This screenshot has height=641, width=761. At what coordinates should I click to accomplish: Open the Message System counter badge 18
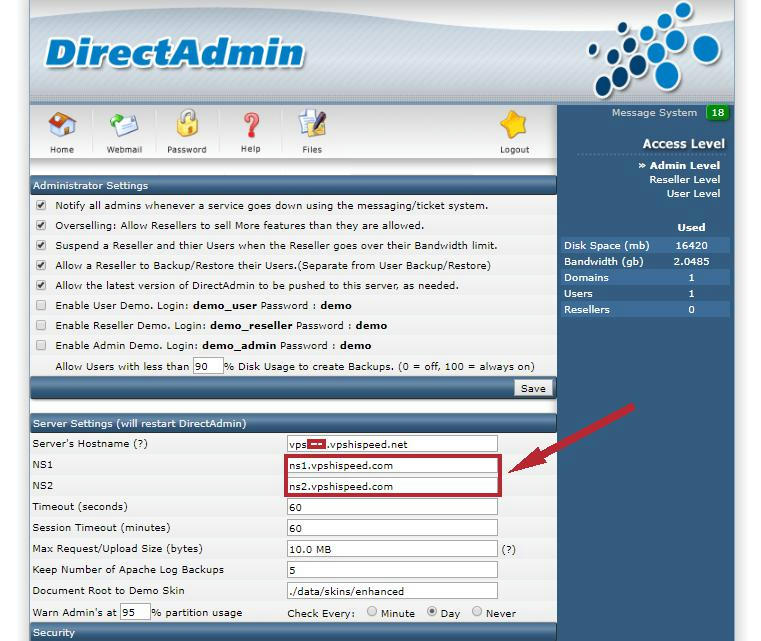(x=717, y=113)
